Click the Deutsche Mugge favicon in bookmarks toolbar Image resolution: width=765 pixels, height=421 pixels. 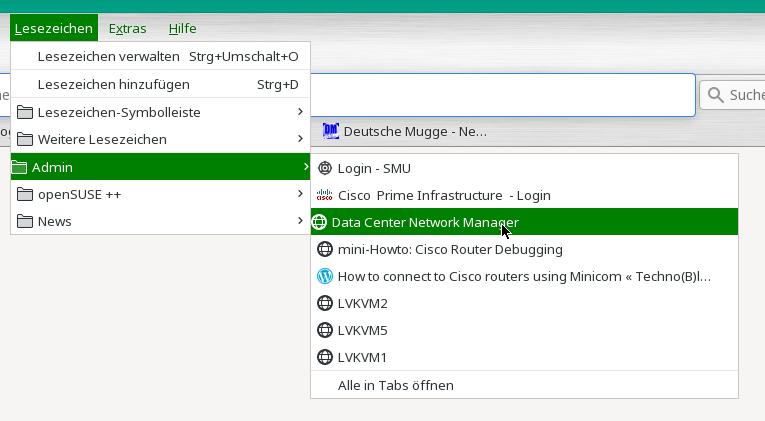click(331, 131)
